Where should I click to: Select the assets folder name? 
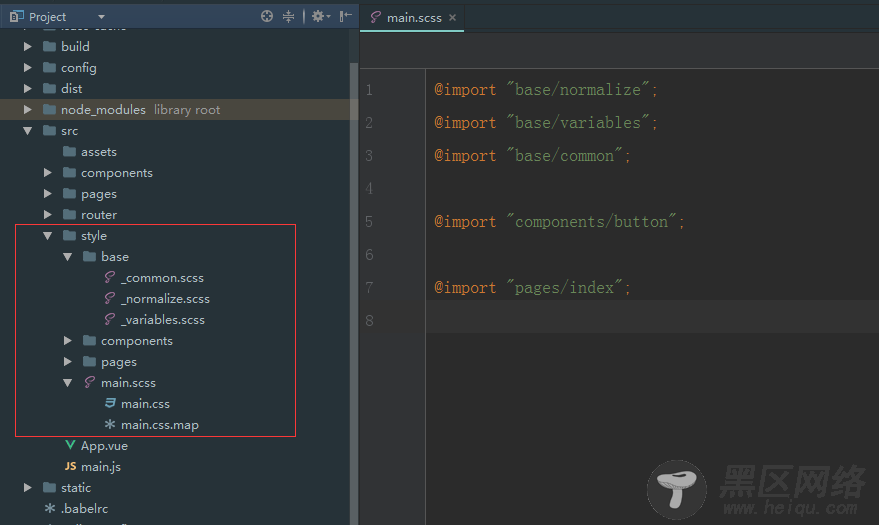(99, 152)
